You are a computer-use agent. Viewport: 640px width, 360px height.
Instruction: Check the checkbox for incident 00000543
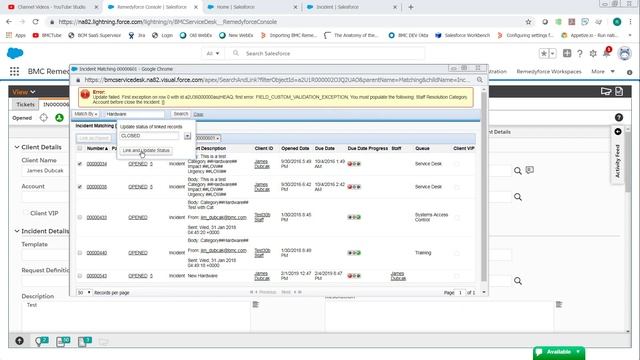click(80, 276)
